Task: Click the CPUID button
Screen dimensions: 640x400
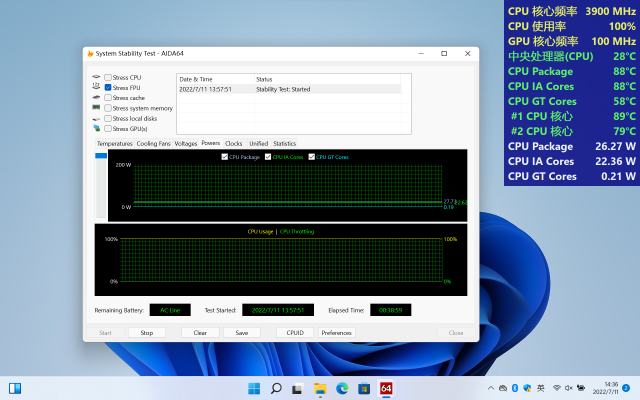Action: click(x=294, y=332)
